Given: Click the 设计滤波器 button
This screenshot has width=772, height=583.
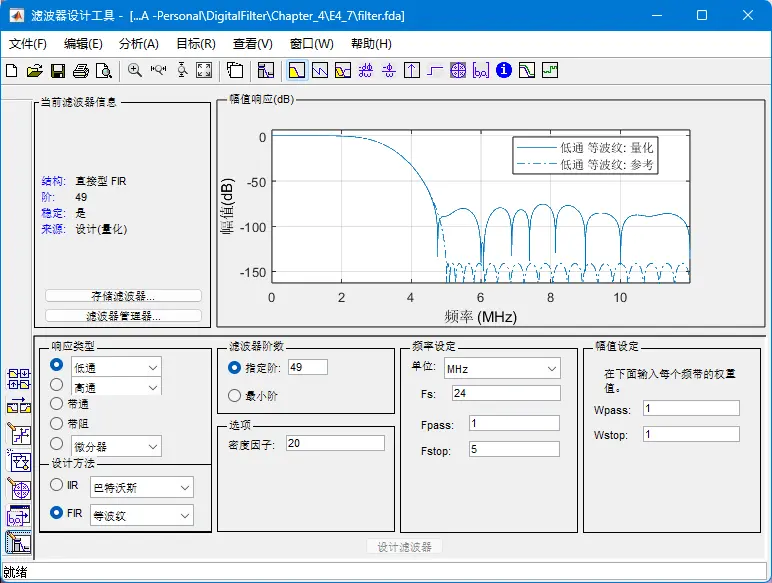Looking at the screenshot, I should click(x=404, y=547).
